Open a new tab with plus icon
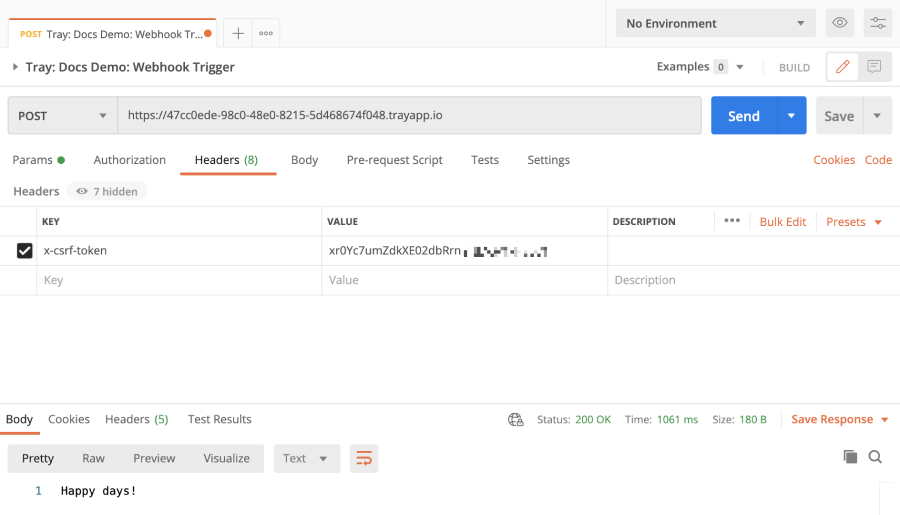Image resolution: width=900 pixels, height=515 pixels. pyautogui.click(x=238, y=33)
